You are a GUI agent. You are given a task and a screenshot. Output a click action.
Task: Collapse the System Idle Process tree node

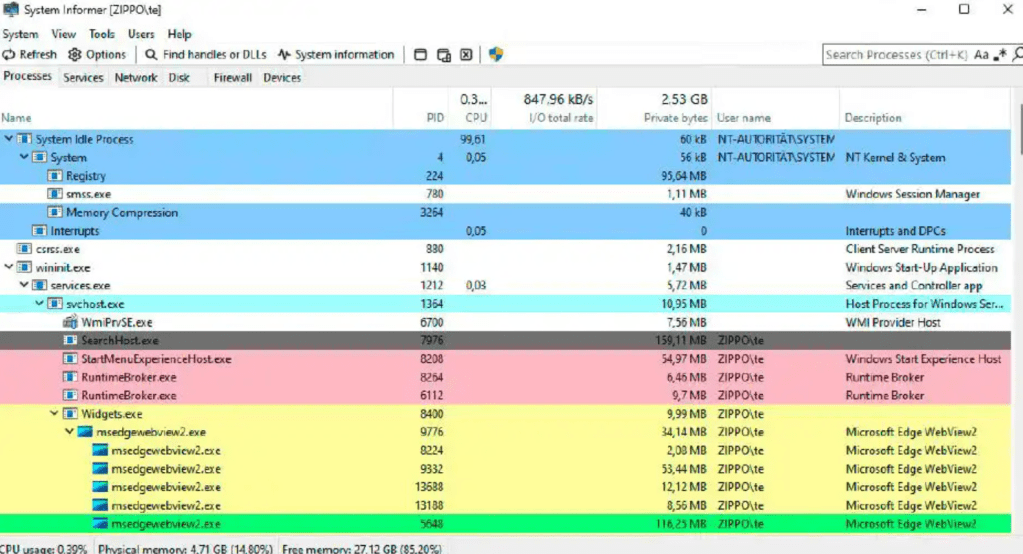point(9,139)
